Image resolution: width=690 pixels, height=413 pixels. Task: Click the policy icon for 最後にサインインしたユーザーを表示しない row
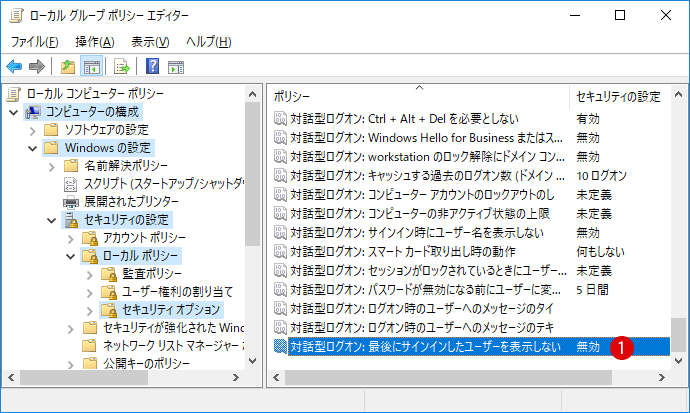tap(280, 347)
